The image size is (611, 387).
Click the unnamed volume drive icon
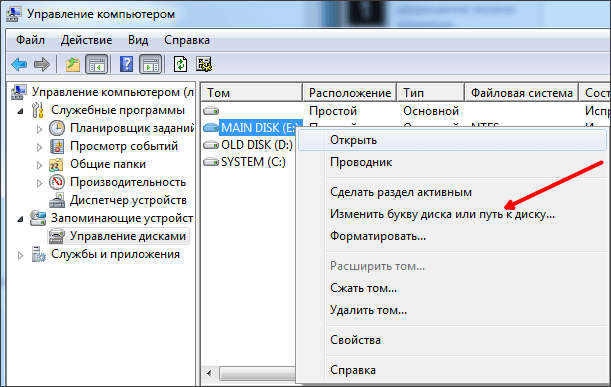(x=211, y=111)
